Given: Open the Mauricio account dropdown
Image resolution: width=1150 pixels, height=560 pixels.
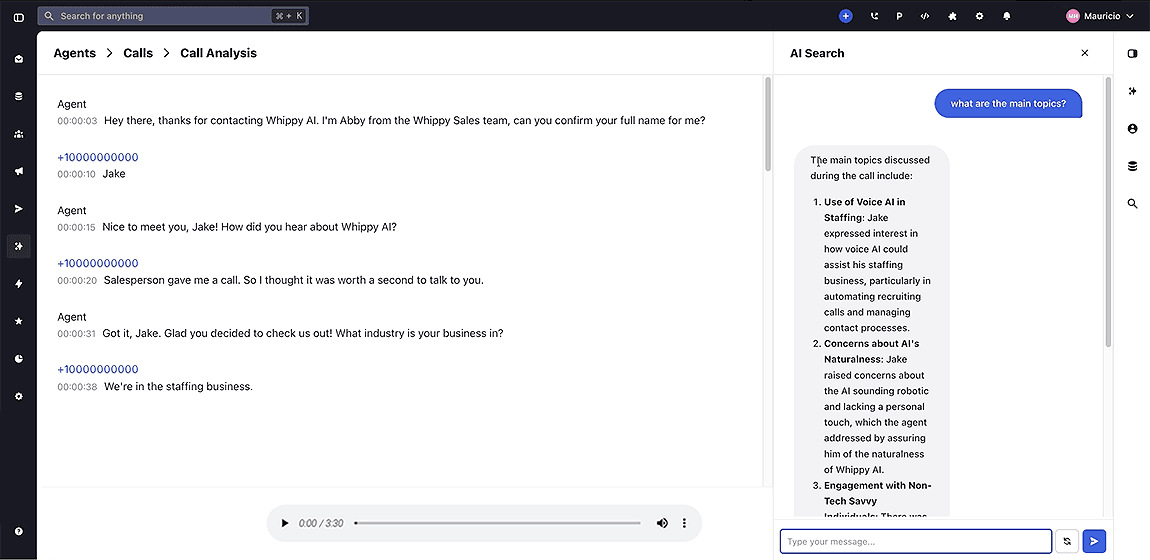Looking at the screenshot, I should (x=1099, y=16).
